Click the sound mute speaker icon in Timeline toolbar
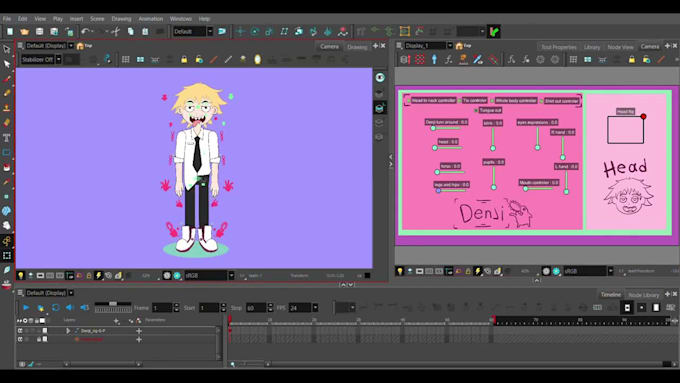680x383 pixels. point(70,308)
